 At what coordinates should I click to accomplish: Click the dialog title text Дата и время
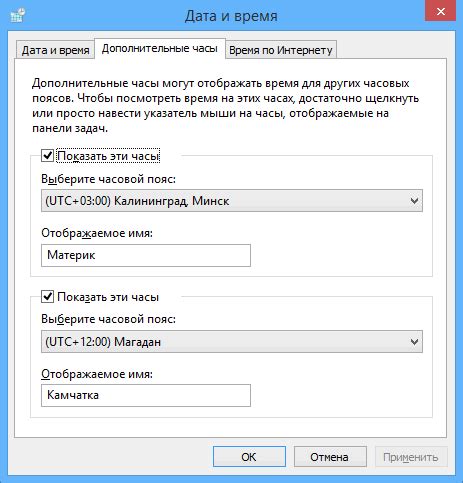231,16
